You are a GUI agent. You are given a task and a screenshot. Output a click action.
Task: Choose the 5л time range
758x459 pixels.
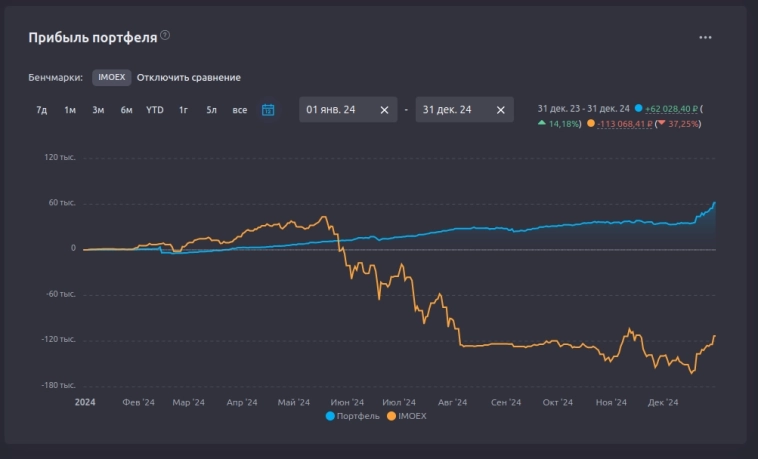(x=211, y=110)
